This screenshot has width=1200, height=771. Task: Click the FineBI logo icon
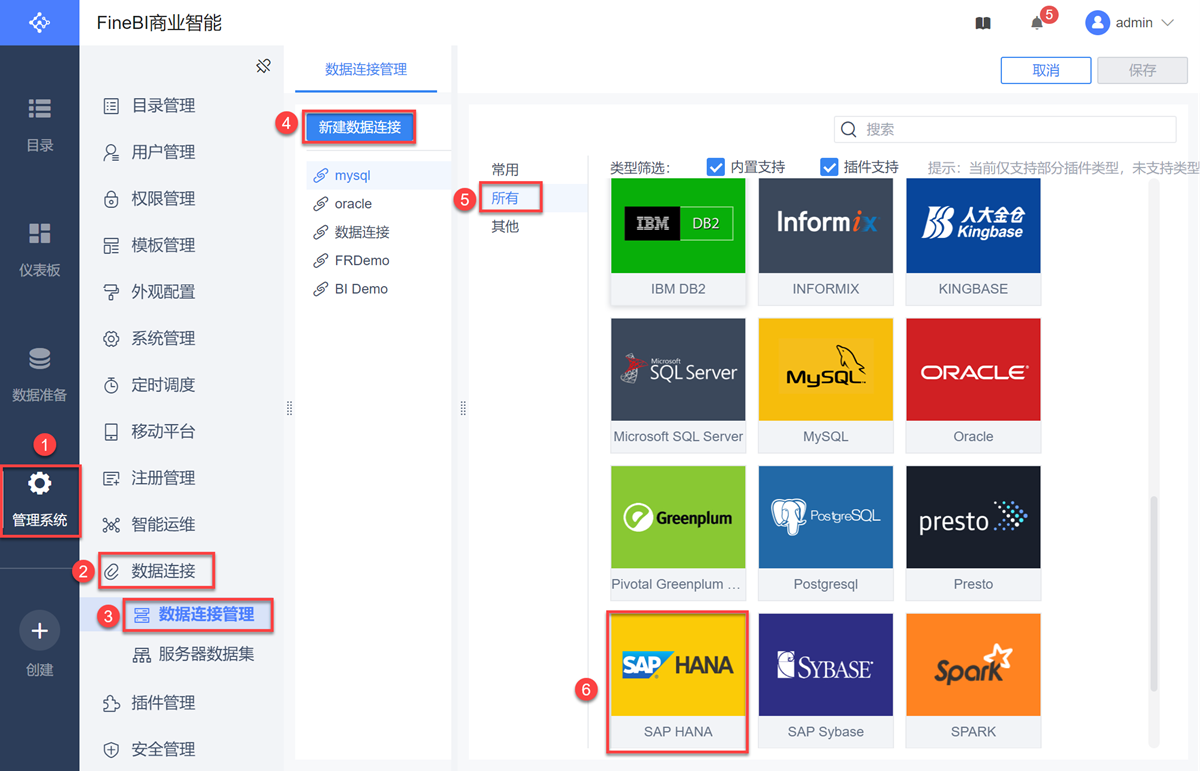click(39, 22)
